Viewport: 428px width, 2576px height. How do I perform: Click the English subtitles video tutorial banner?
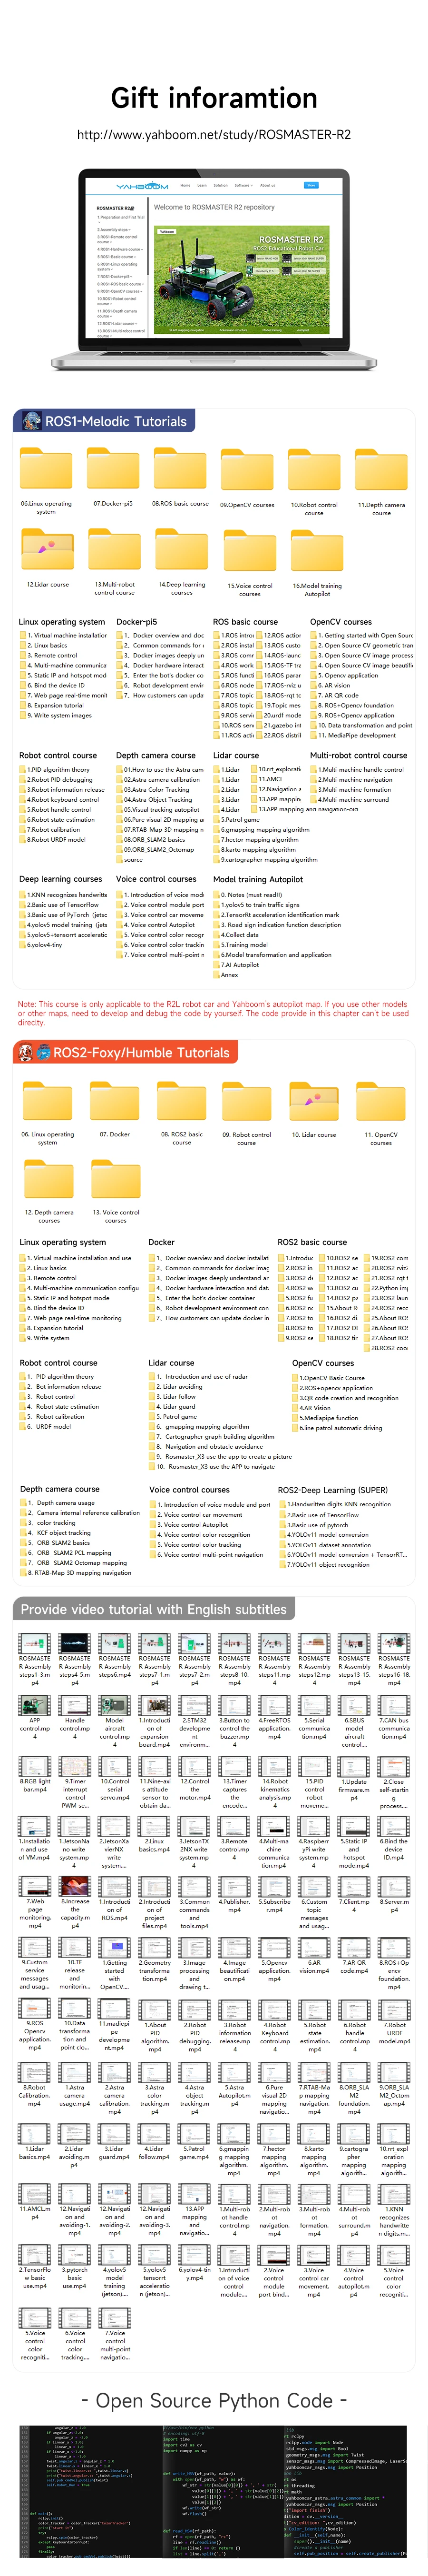click(153, 1609)
